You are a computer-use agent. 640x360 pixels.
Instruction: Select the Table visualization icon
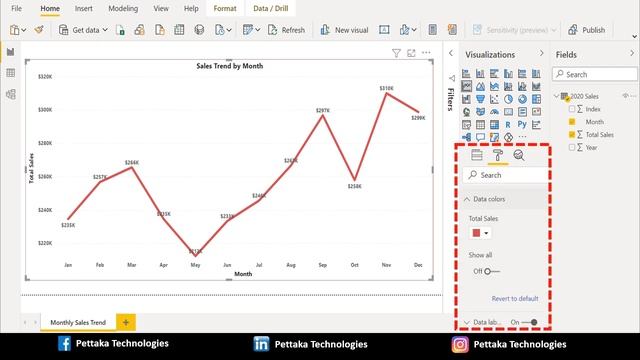point(480,124)
